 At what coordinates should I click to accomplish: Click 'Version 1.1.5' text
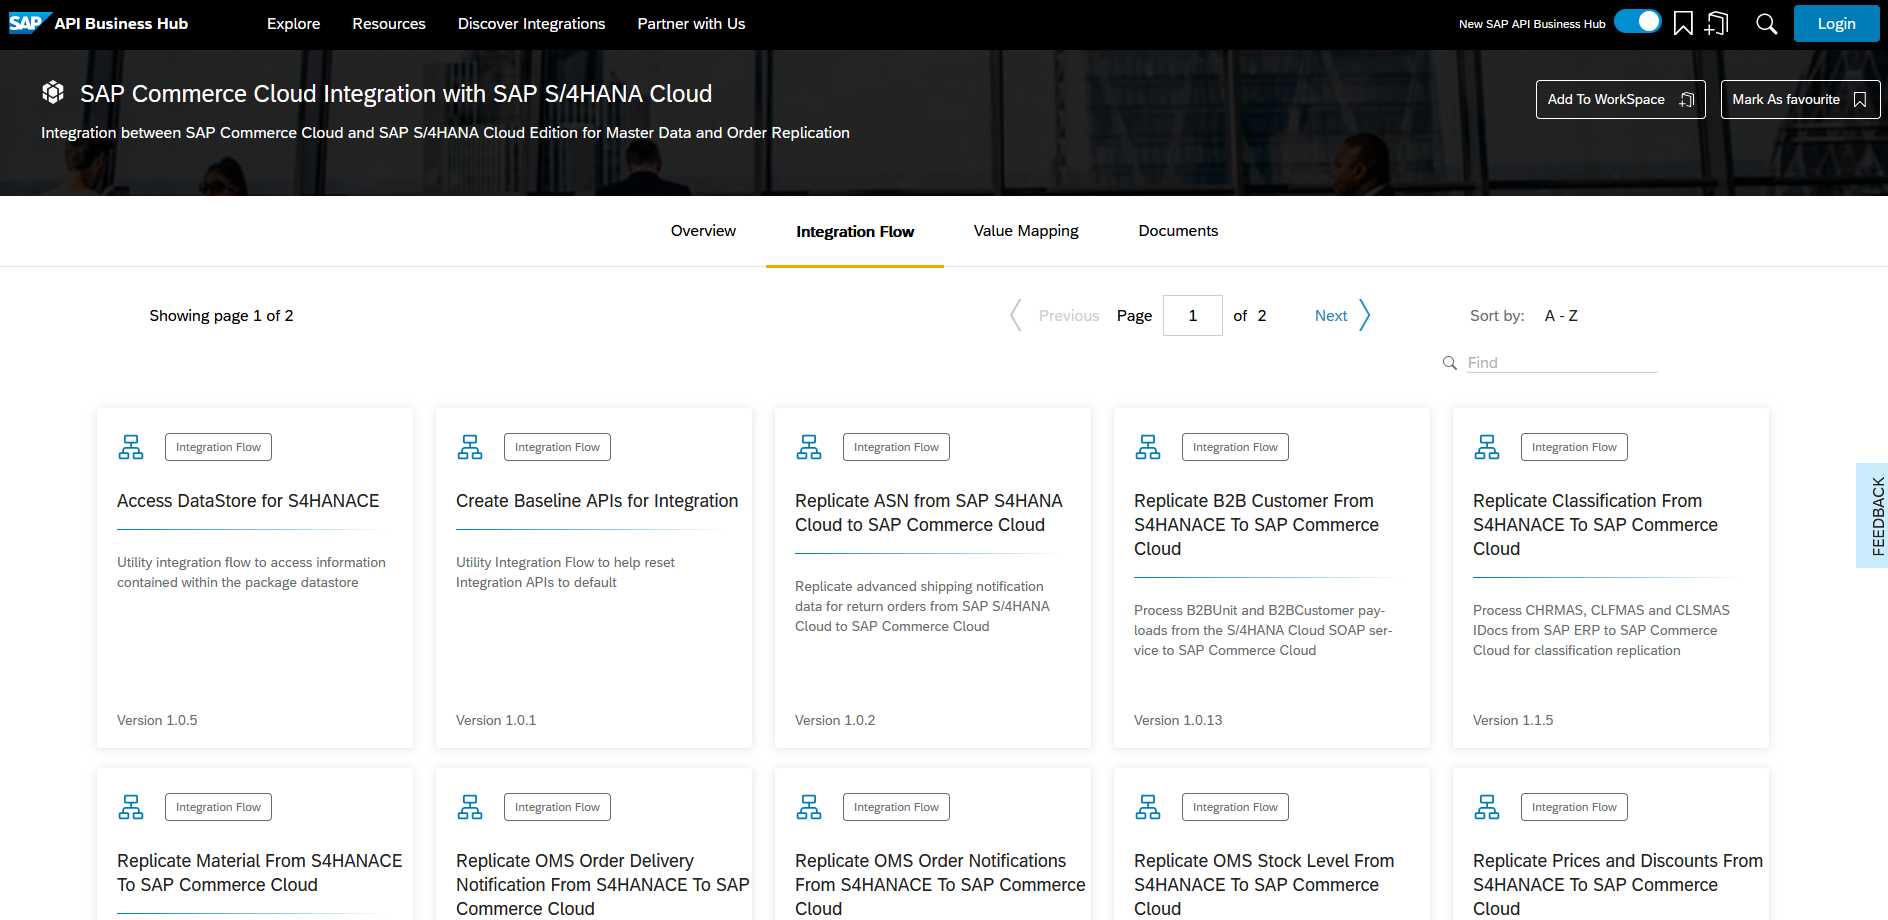point(1513,720)
